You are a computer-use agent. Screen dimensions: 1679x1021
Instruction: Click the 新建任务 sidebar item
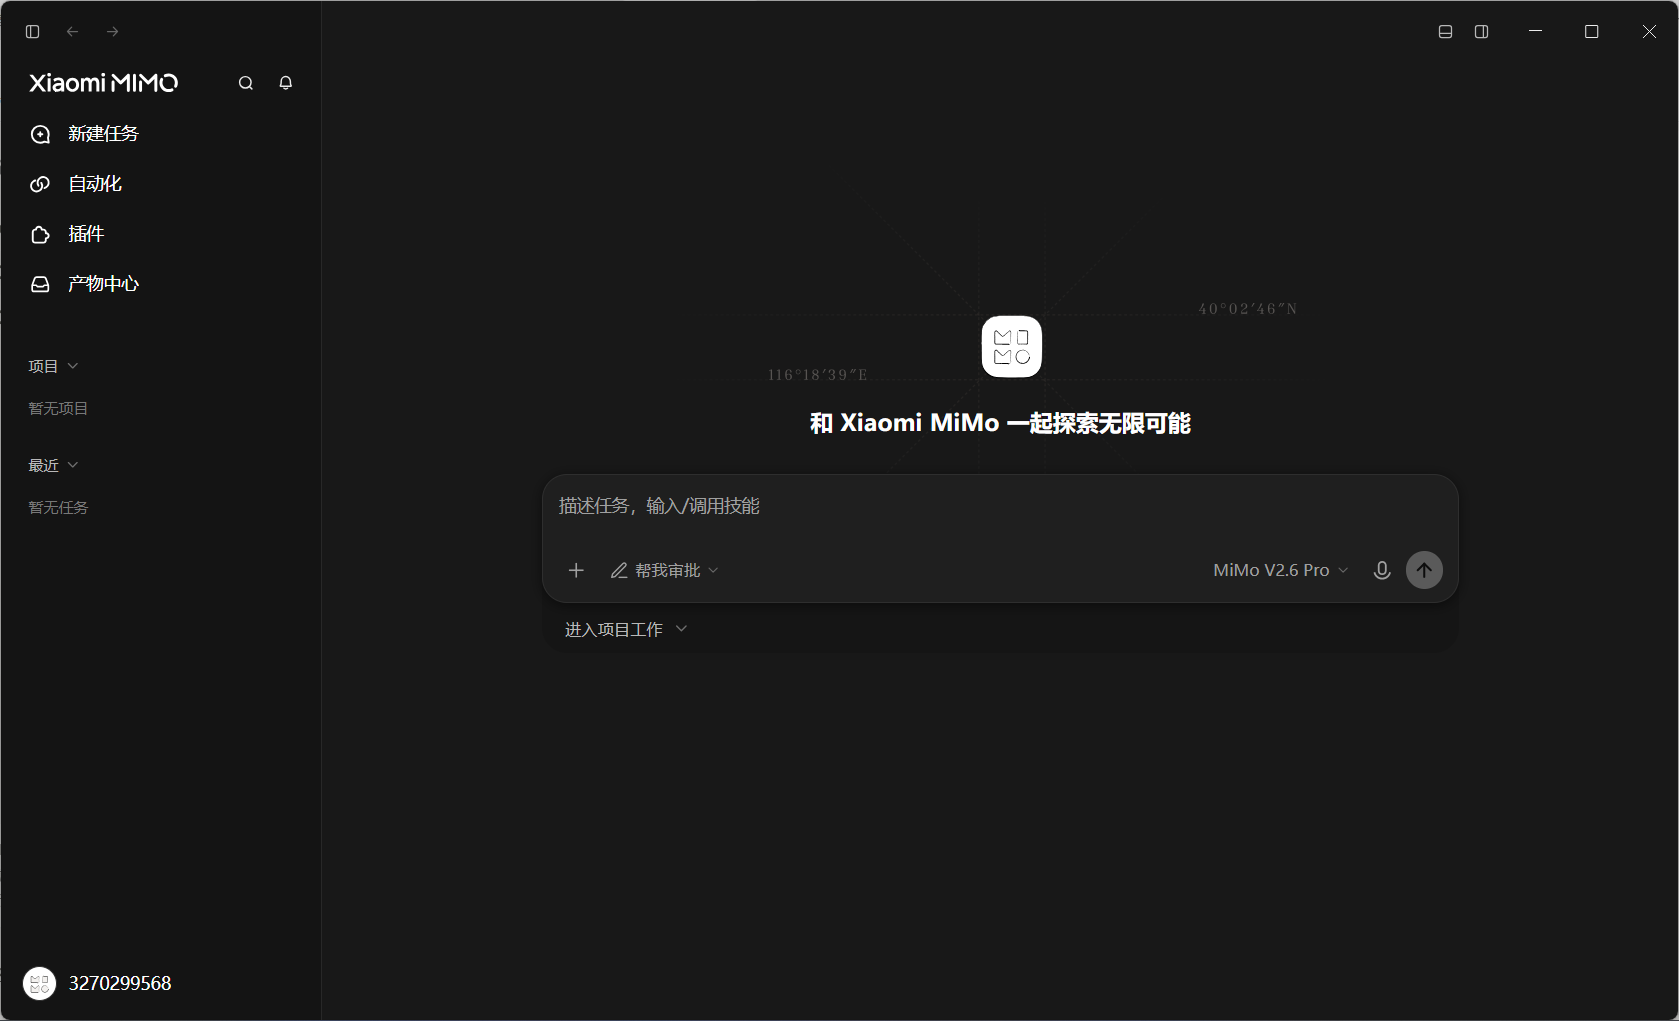click(160, 134)
